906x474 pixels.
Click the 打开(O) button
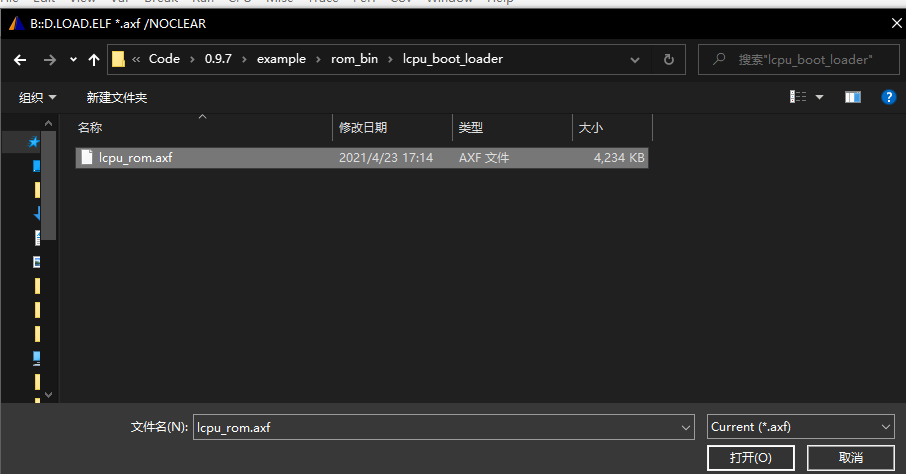click(750, 457)
